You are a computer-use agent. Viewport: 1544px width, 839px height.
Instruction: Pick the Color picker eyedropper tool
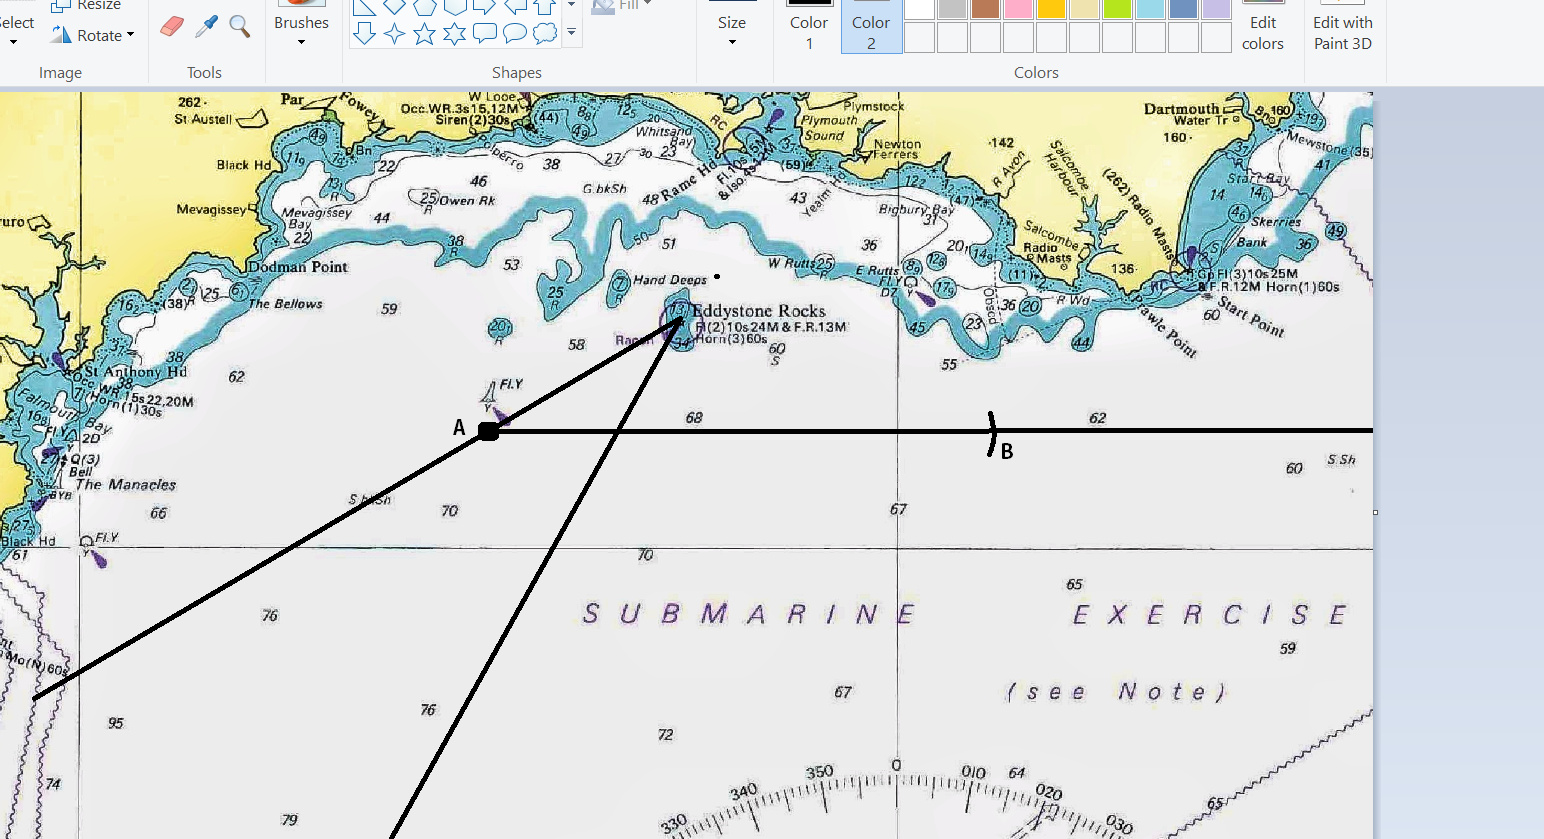(206, 26)
